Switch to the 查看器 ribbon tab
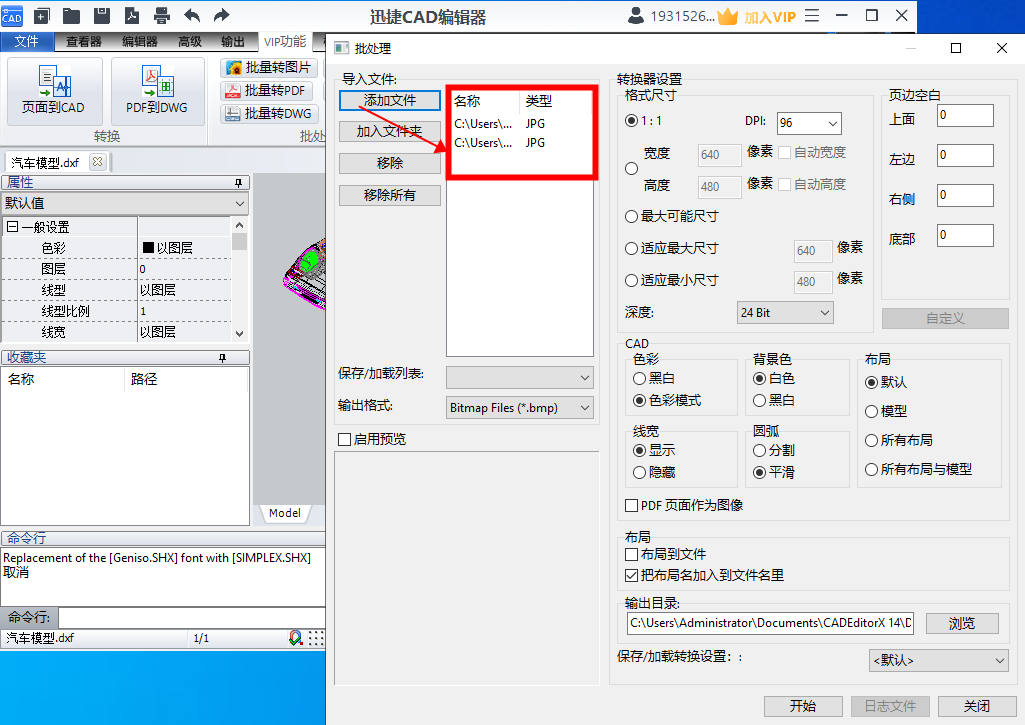Viewport: 1025px width, 725px height. tap(84, 41)
